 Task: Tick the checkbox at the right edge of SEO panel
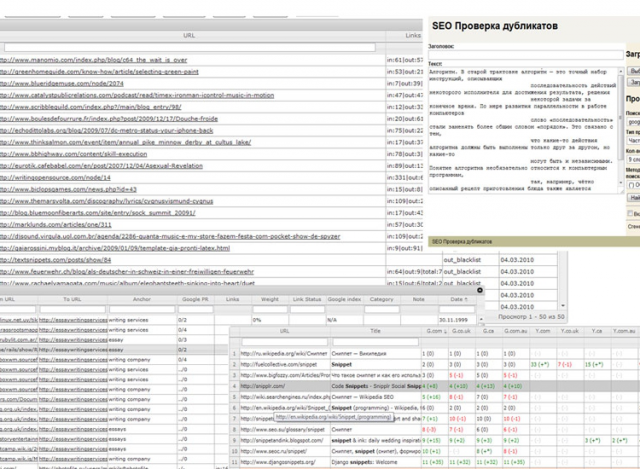point(630,213)
